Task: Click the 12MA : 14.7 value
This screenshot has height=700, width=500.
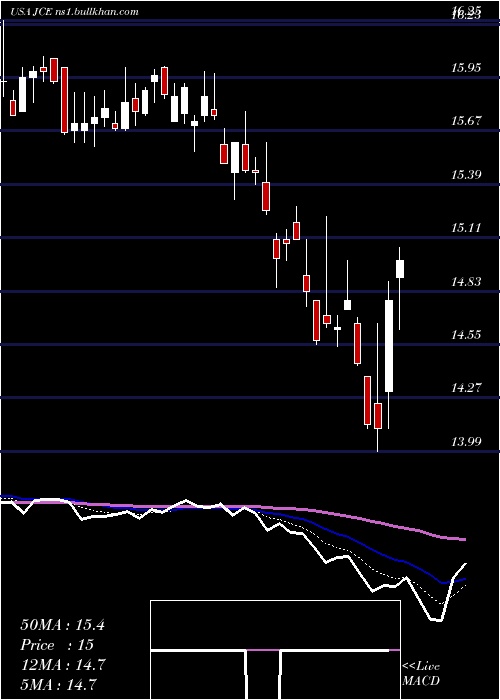Action: point(62,665)
